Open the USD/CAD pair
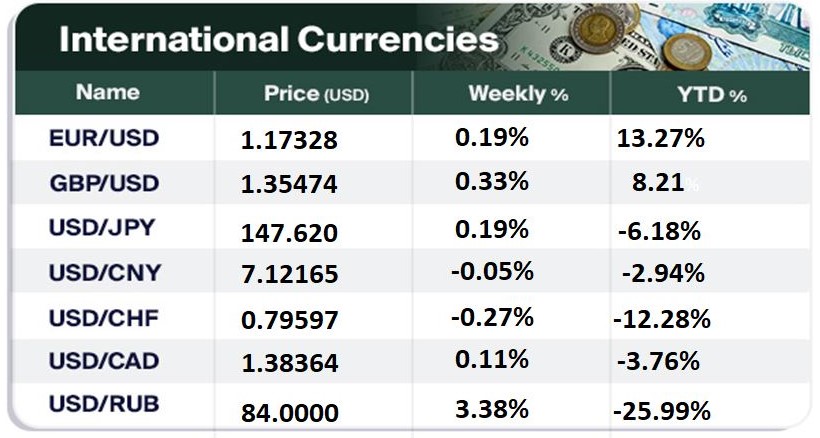The width and height of the screenshot is (820, 438). point(103,360)
